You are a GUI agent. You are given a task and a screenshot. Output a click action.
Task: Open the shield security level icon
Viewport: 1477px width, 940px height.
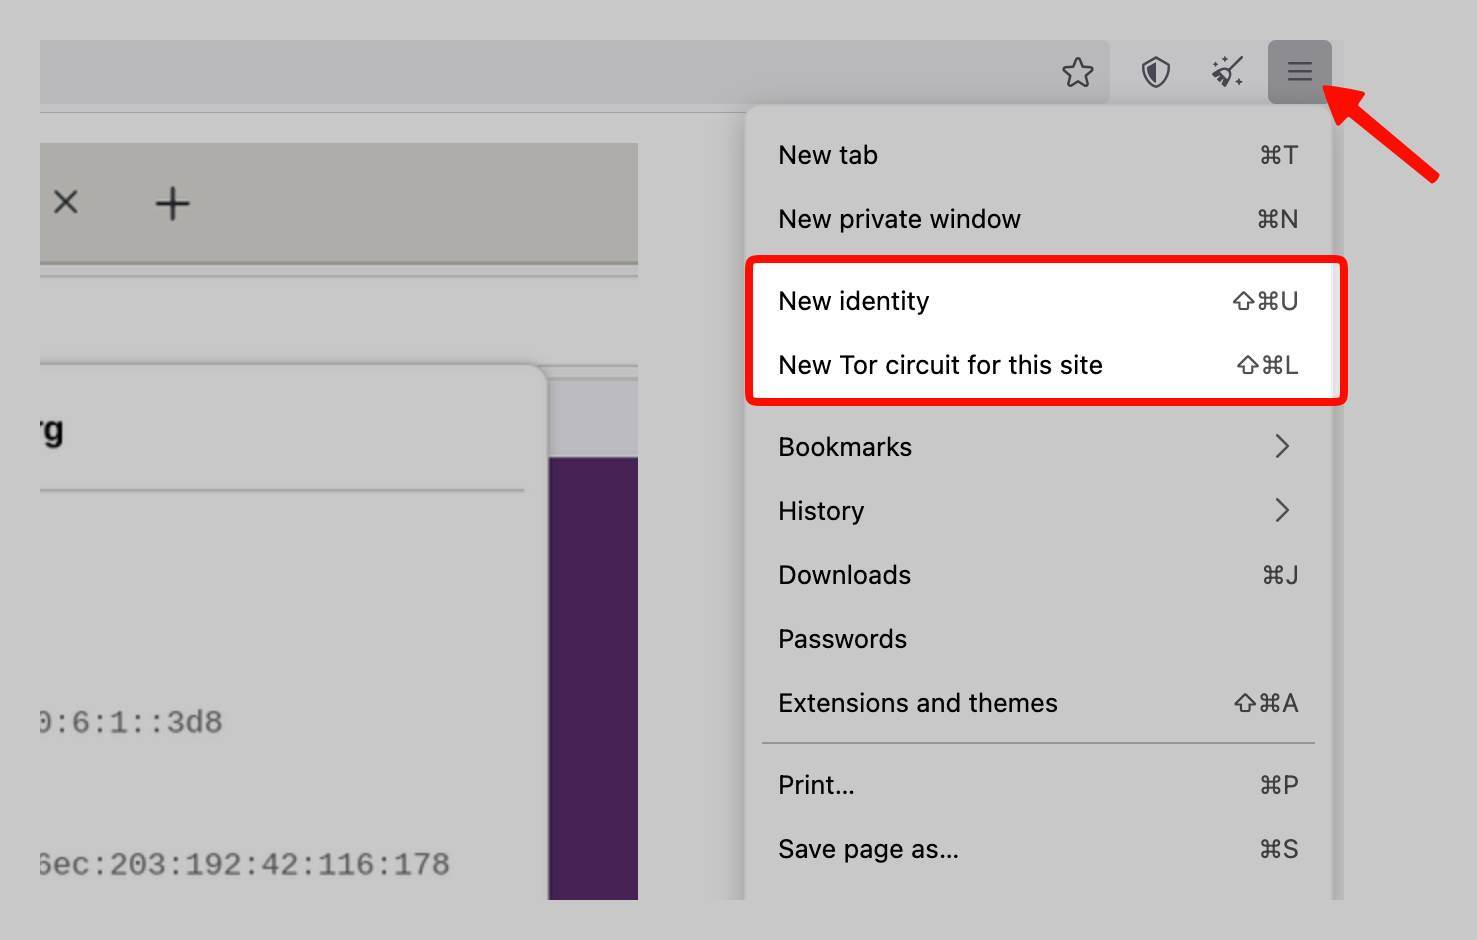[x=1155, y=72]
